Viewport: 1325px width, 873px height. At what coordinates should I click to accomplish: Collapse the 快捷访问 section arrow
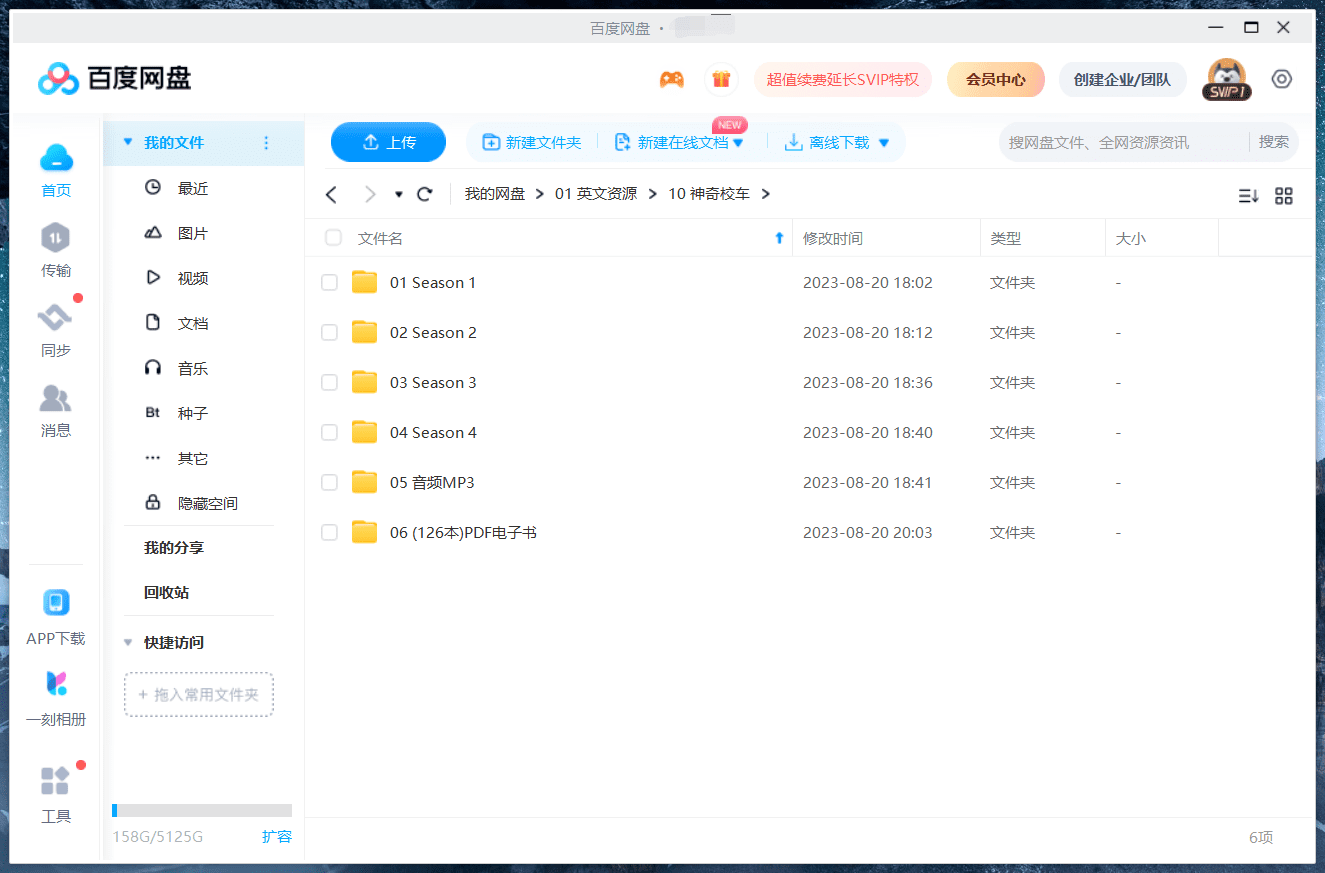point(127,642)
